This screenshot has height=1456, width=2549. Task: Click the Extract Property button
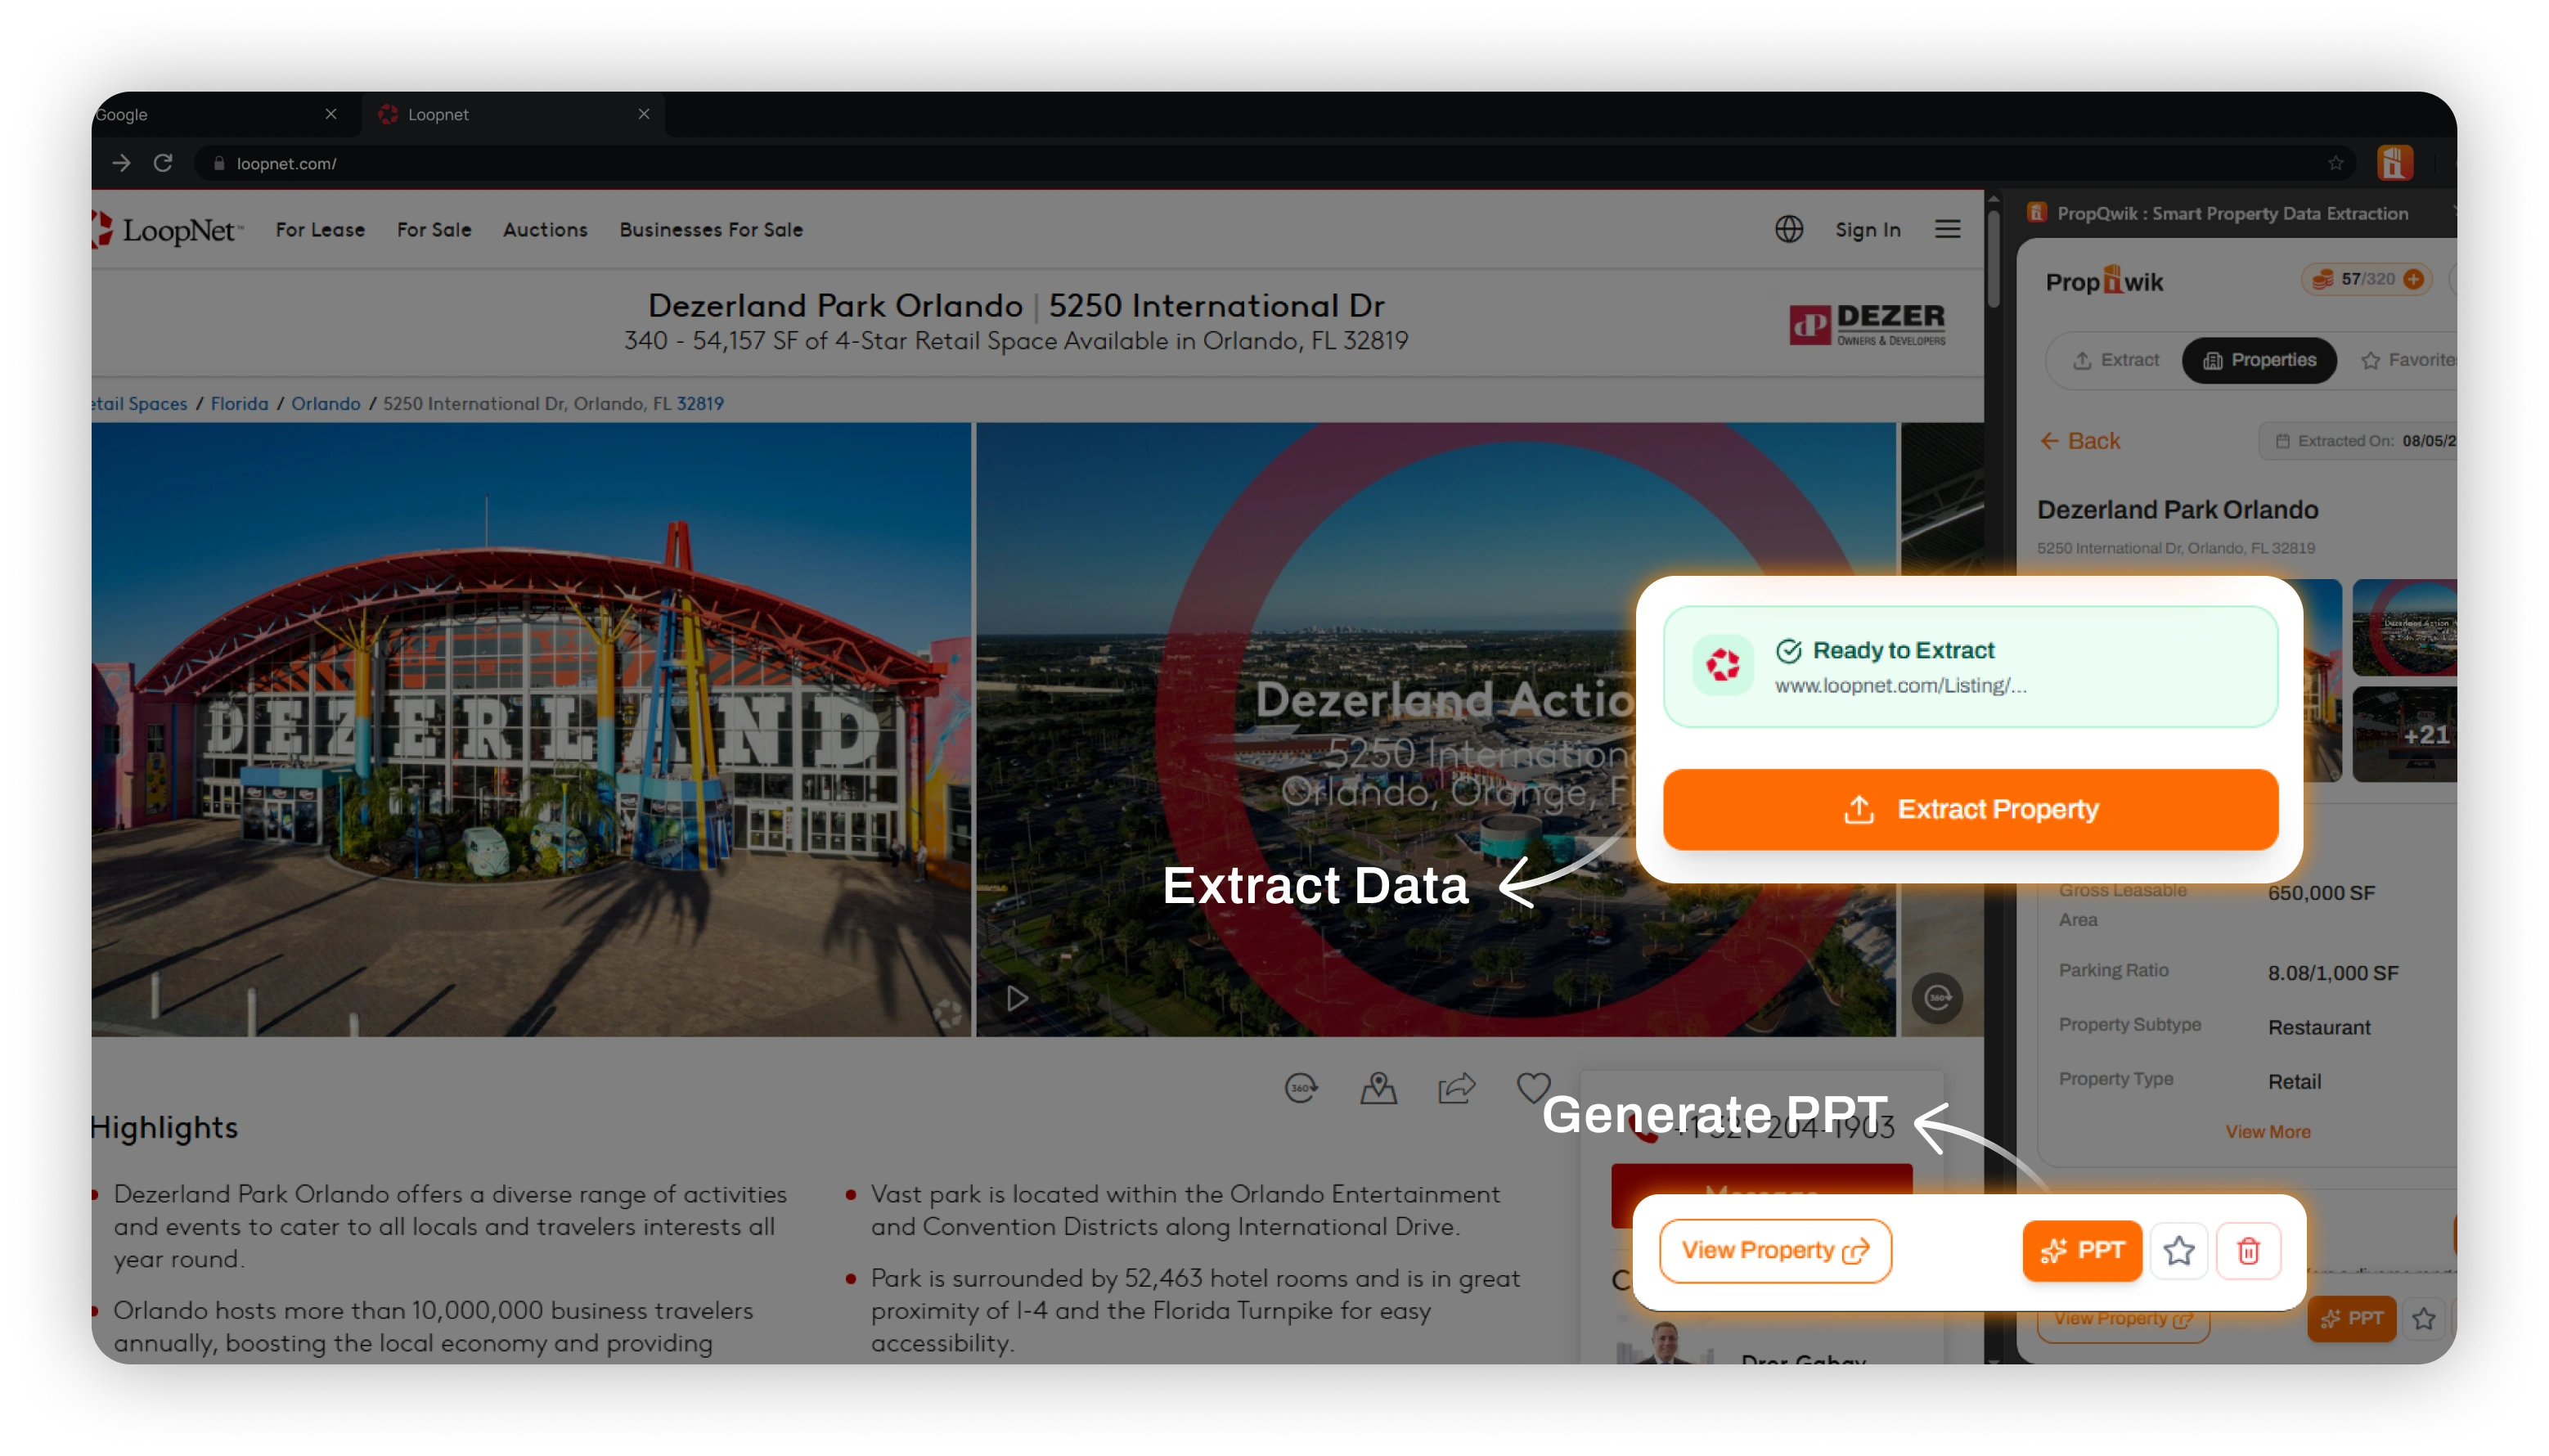point(1969,809)
